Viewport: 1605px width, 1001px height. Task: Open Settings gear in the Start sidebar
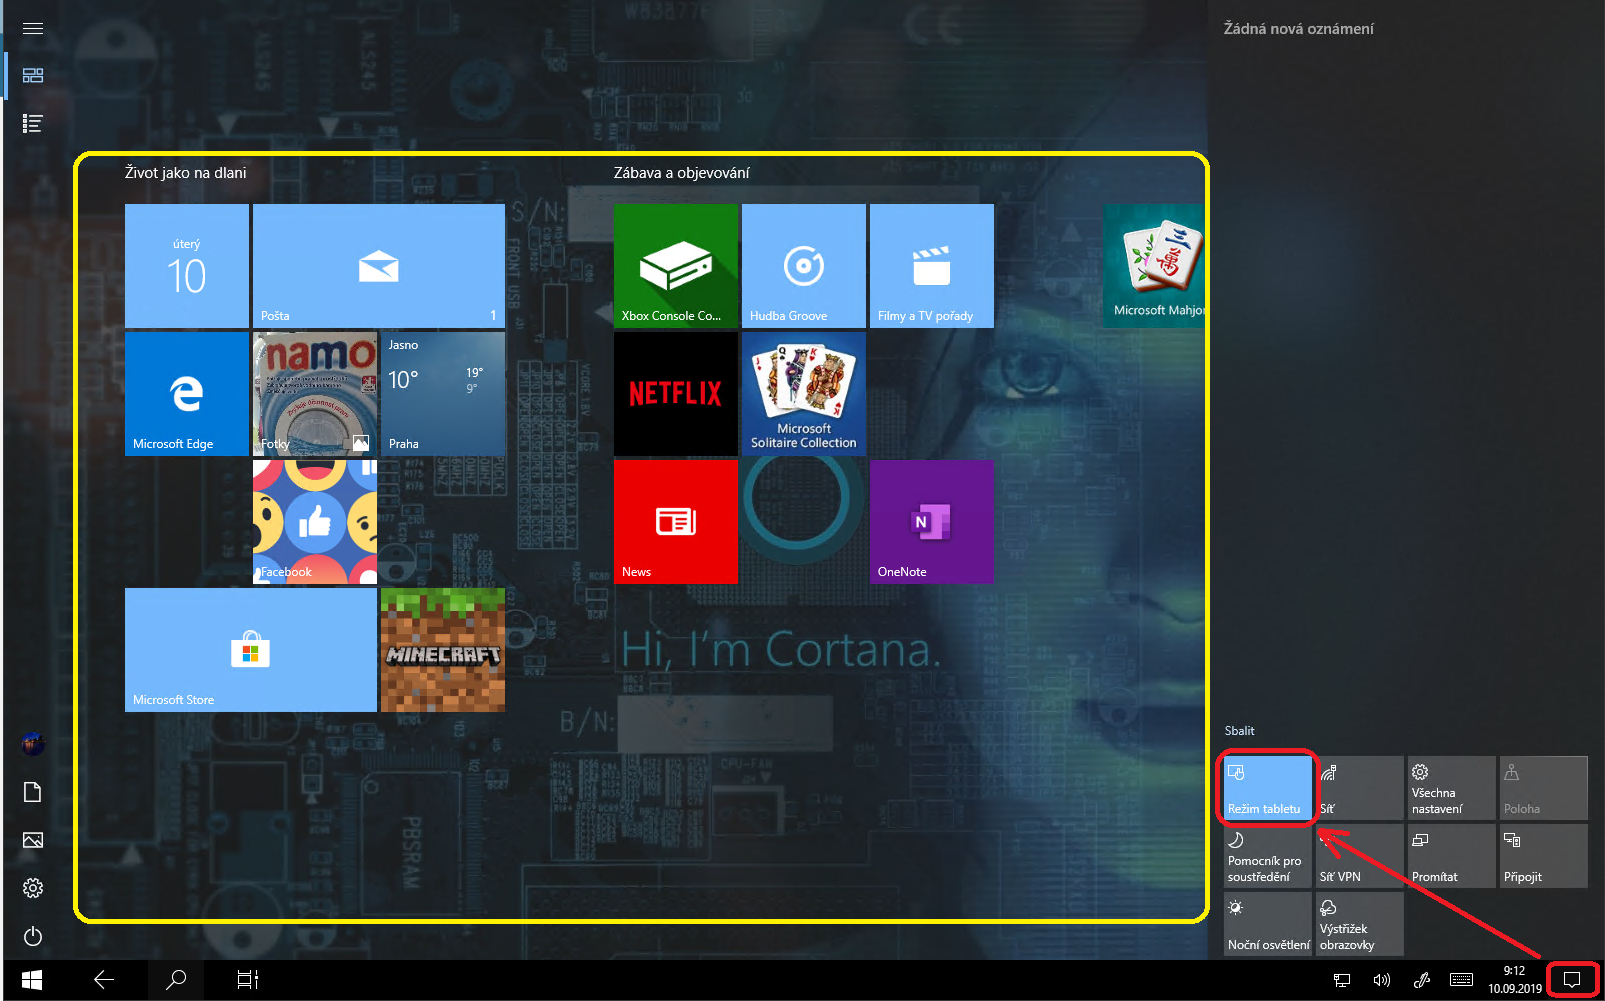point(33,888)
